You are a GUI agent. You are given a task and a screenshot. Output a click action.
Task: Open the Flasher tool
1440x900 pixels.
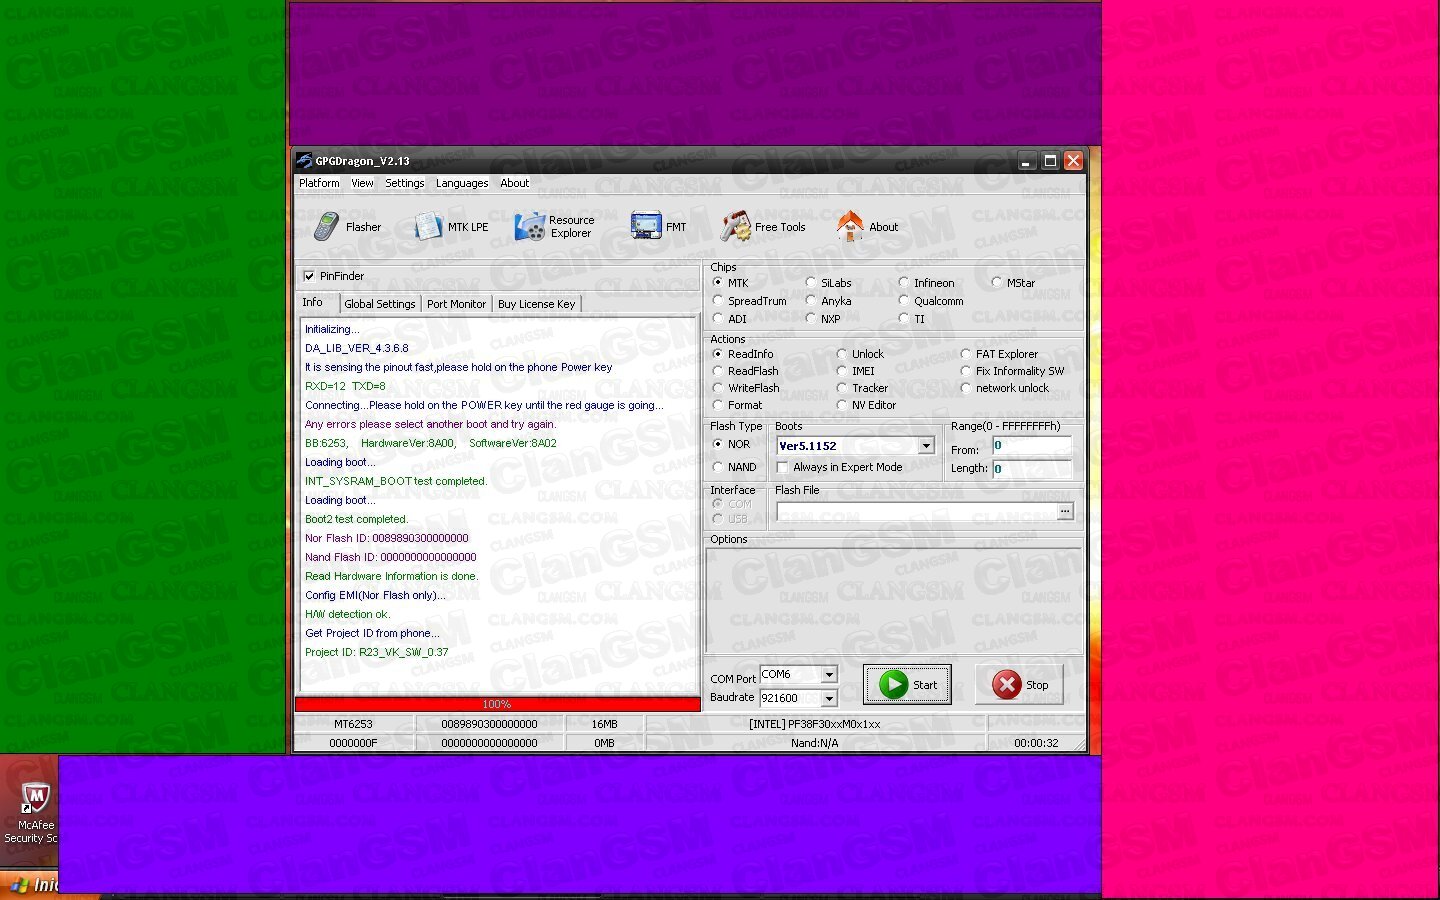pyautogui.click(x=347, y=227)
